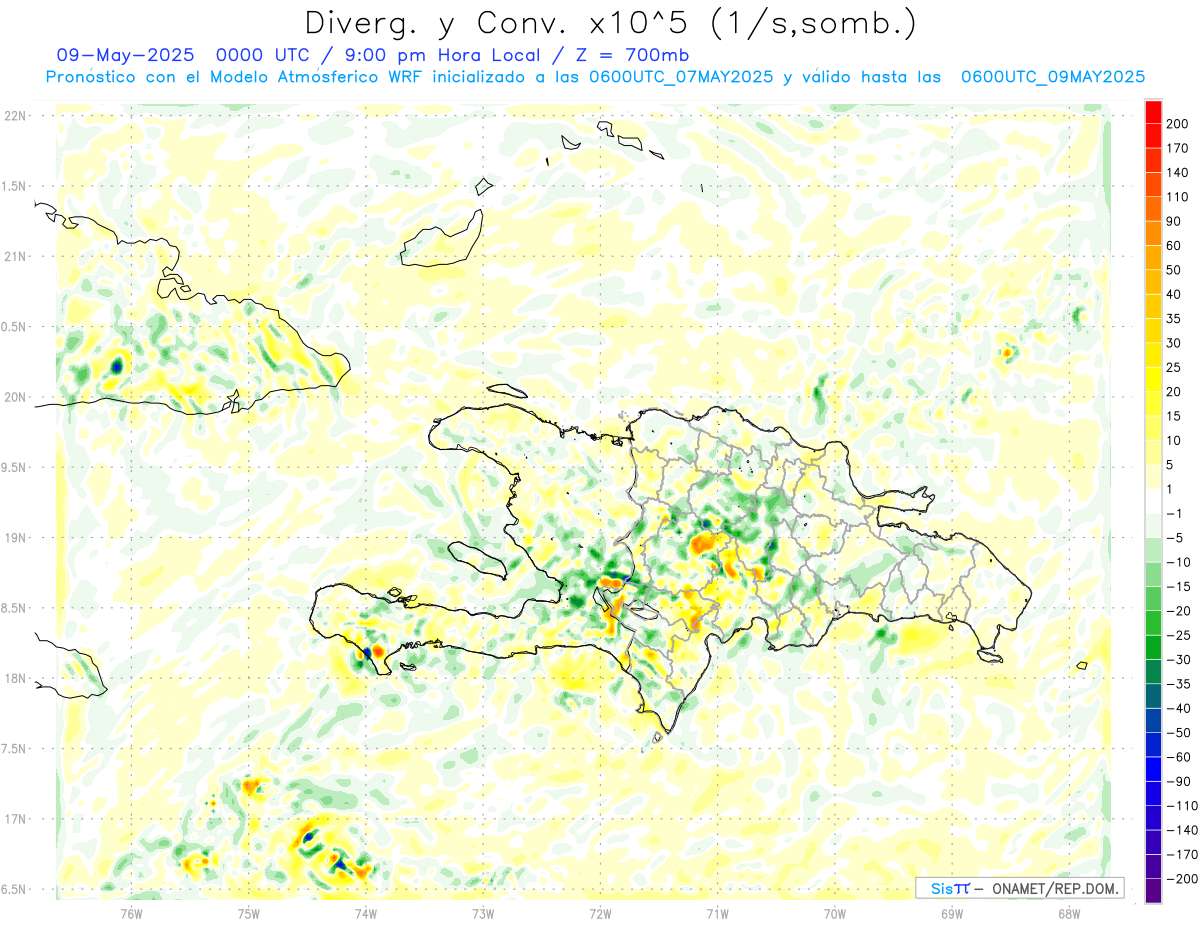Image resolution: width=1200 pixels, height=927 pixels.
Task: Click the white swatch between 1 and -1
Action: [x=1153, y=501]
